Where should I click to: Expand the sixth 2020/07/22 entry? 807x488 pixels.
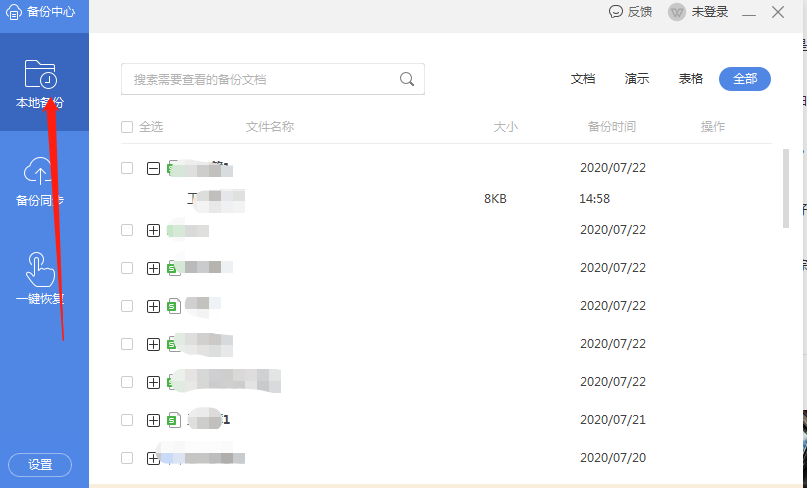pyautogui.click(x=153, y=382)
